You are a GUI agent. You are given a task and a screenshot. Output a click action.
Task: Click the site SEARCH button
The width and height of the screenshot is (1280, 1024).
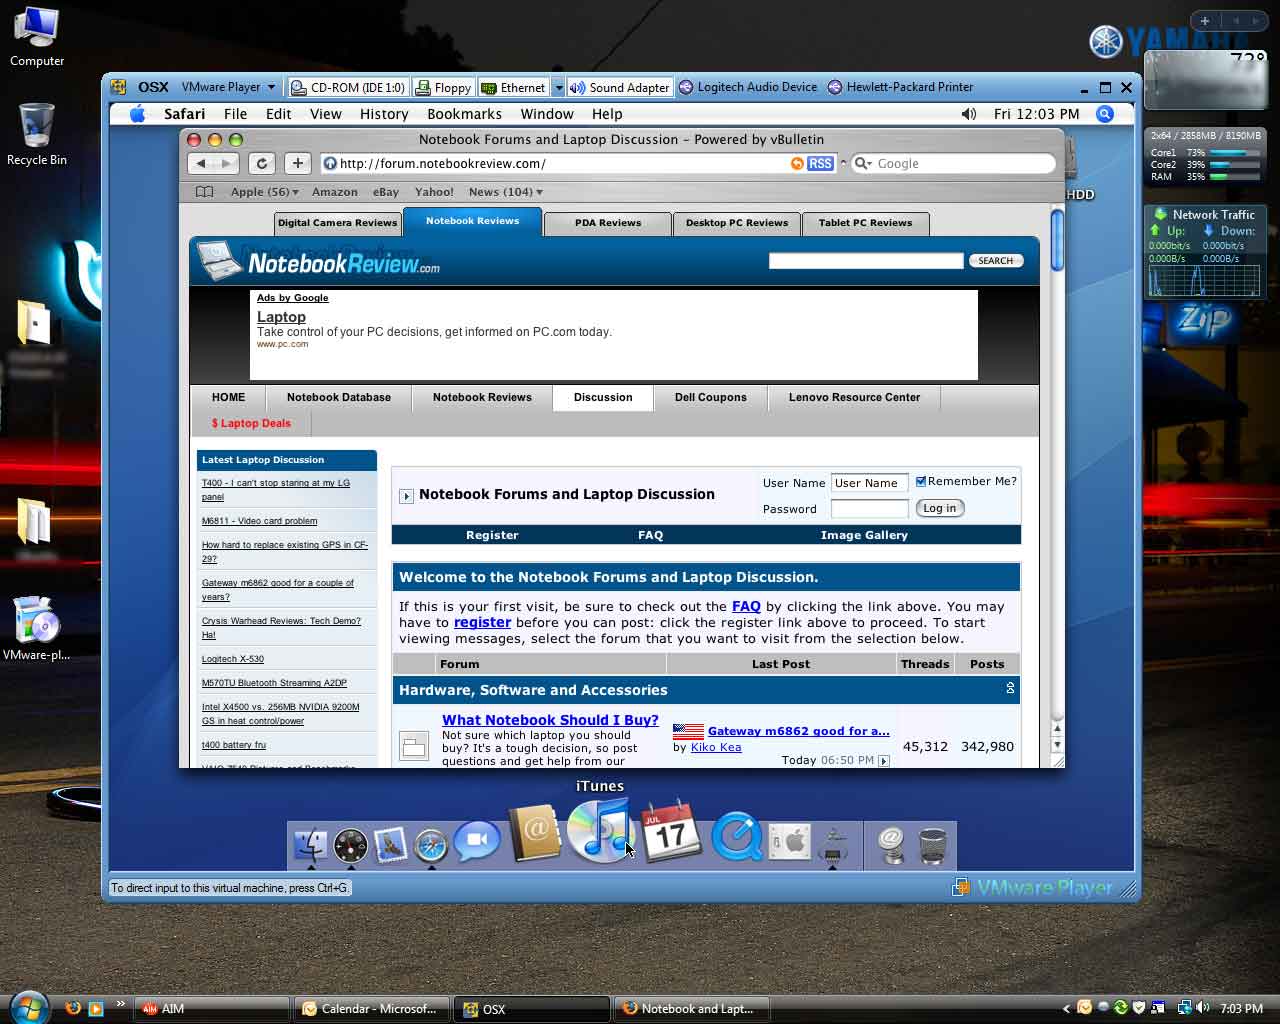[x=995, y=260]
